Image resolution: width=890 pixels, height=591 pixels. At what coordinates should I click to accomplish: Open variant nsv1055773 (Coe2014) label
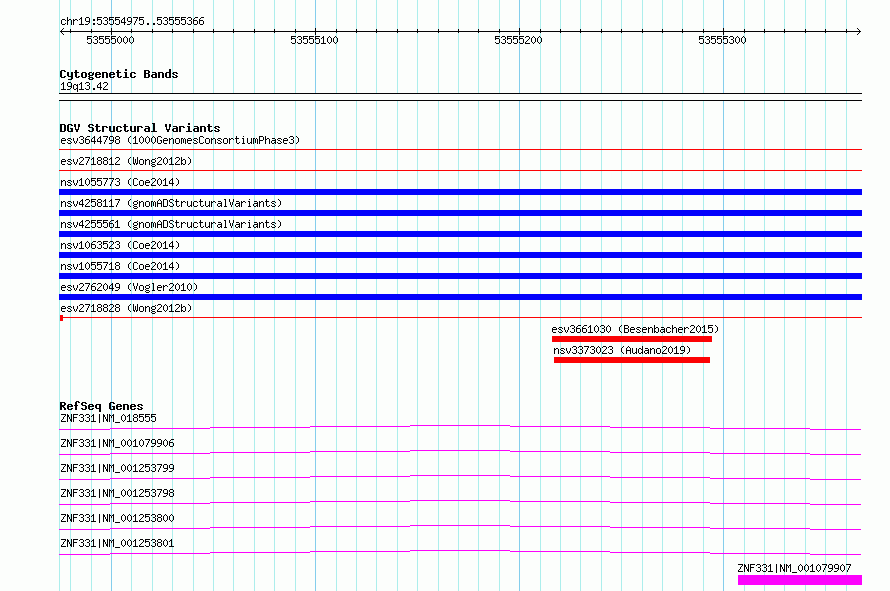click(x=120, y=182)
